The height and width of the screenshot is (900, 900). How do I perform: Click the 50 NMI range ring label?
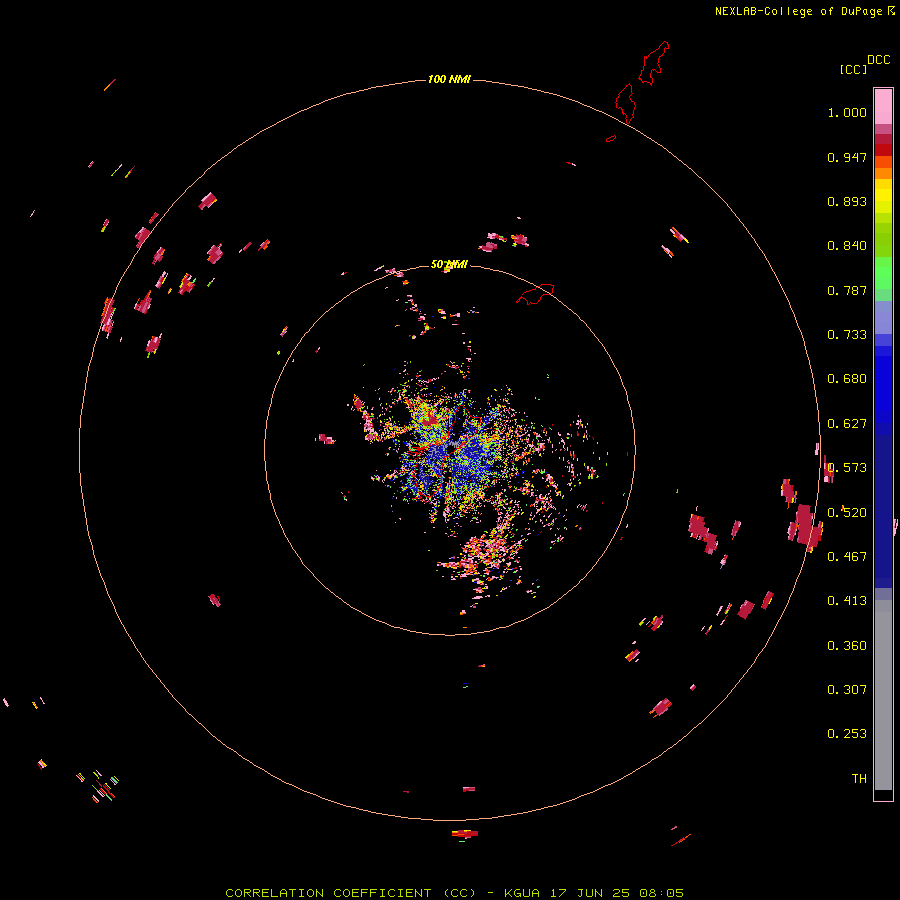tap(449, 264)
